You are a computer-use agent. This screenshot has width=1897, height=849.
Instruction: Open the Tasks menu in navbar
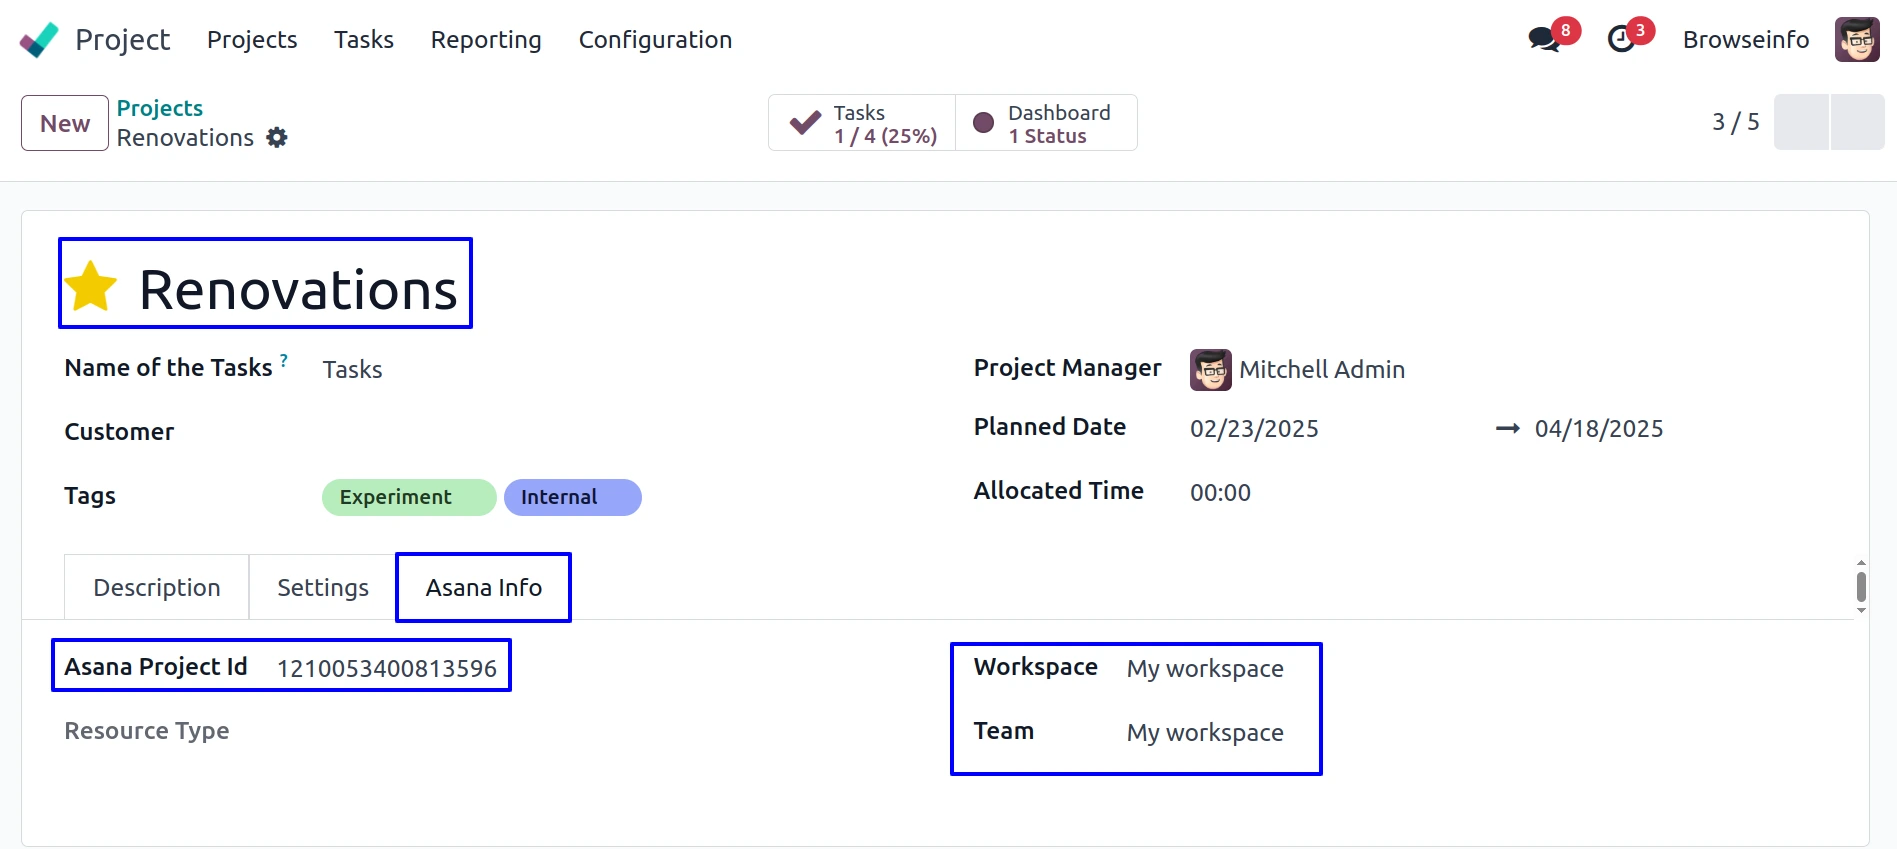[x=364, y=40]
